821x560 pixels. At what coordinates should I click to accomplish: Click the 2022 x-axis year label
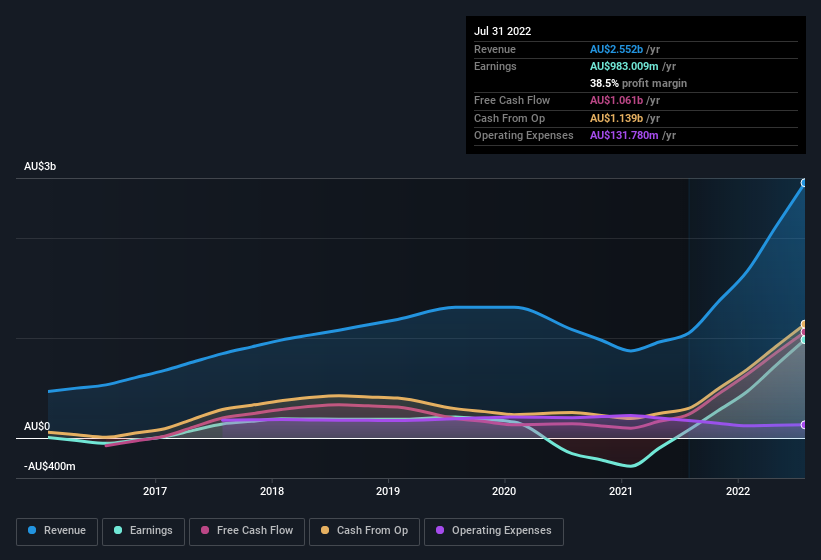pos(738,491)
